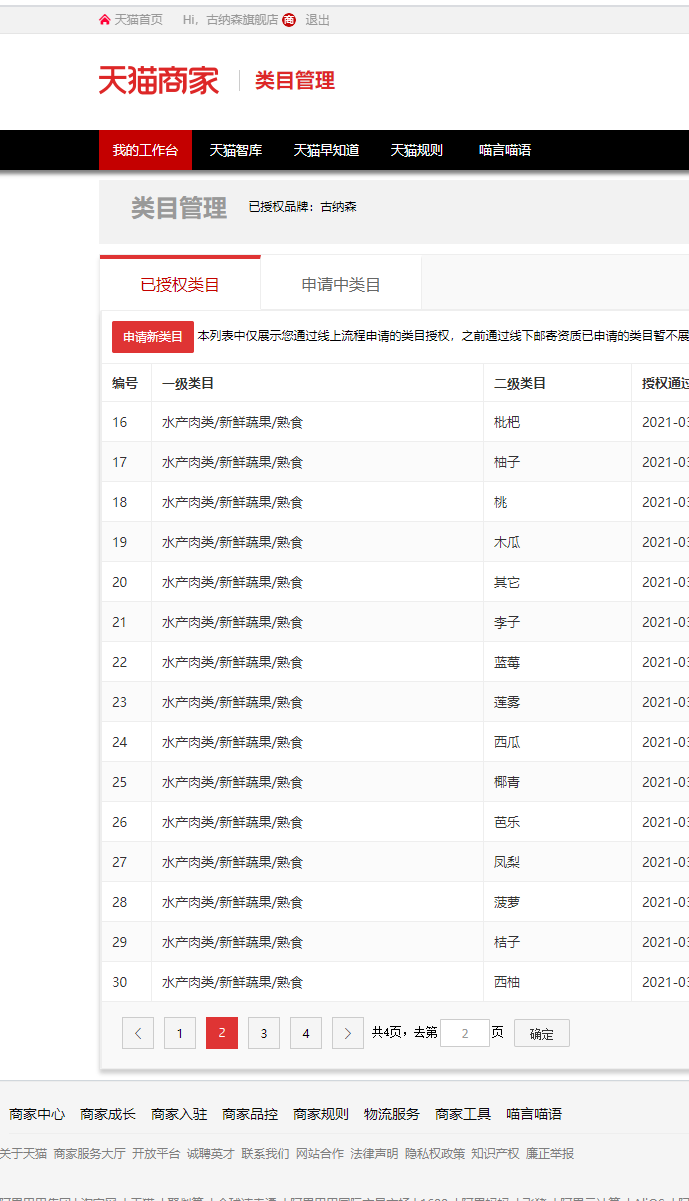Switch to 申请中类目 tab
This screenshot has height=1201, width=689.
pyautogui.click(x=341, y=284)
